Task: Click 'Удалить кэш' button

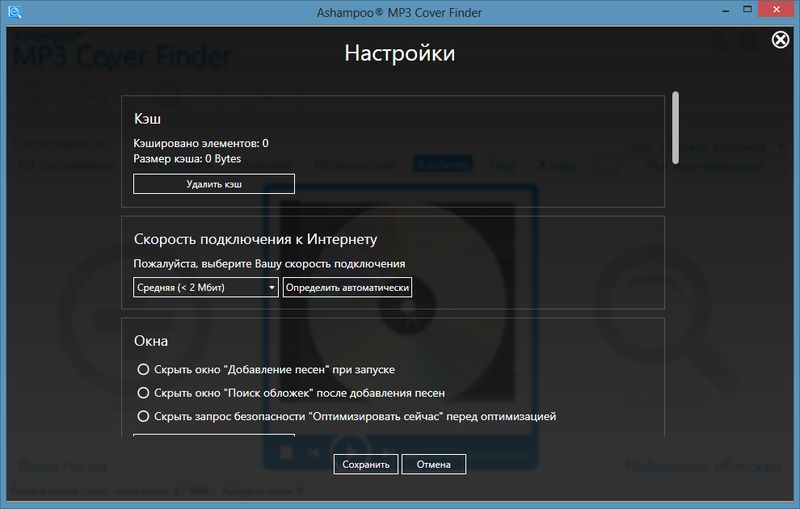Action: [x=214, y=184]
